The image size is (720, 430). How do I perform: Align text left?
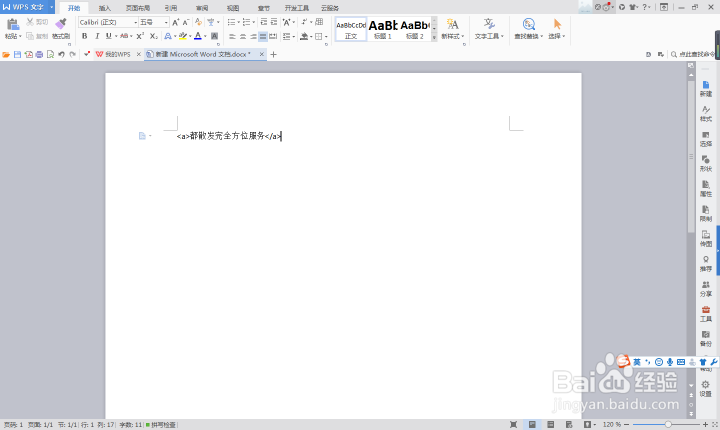coord(232,36)
